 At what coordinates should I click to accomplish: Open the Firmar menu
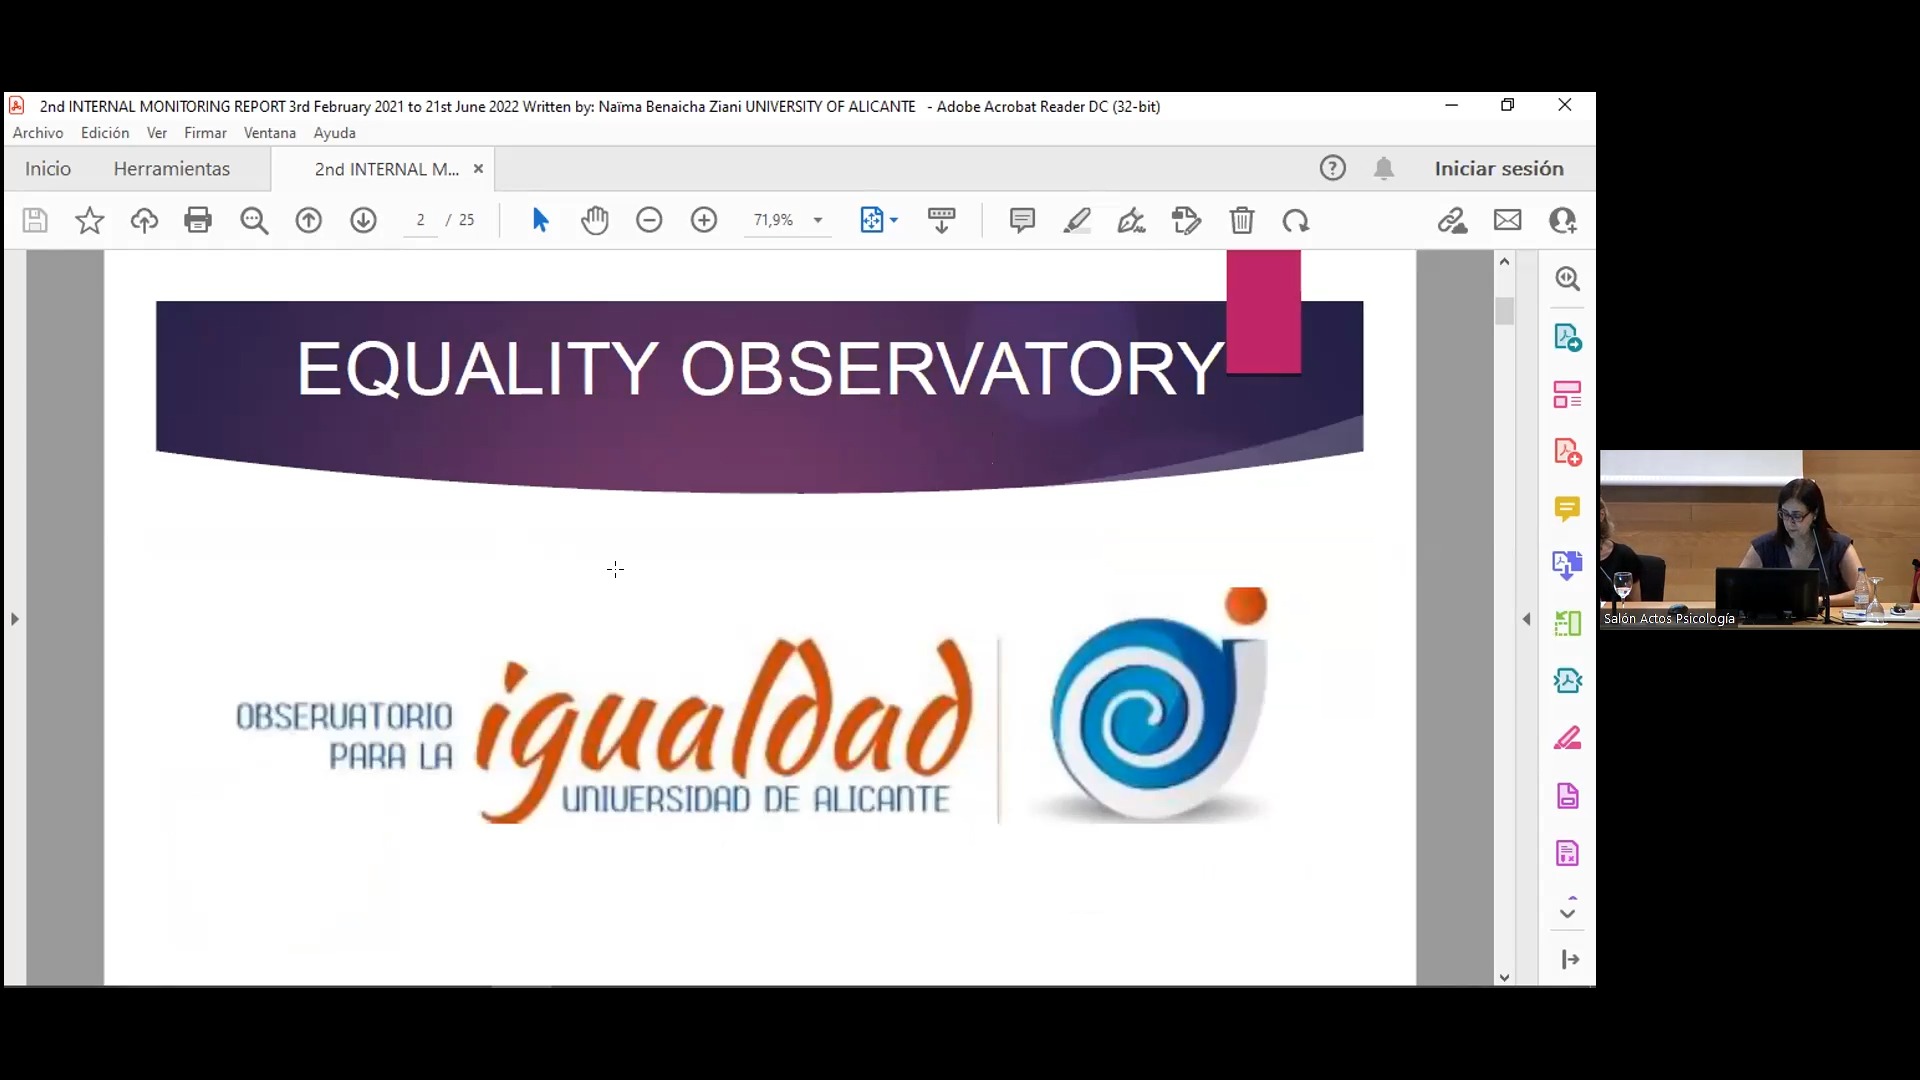(x=205, y=133)
